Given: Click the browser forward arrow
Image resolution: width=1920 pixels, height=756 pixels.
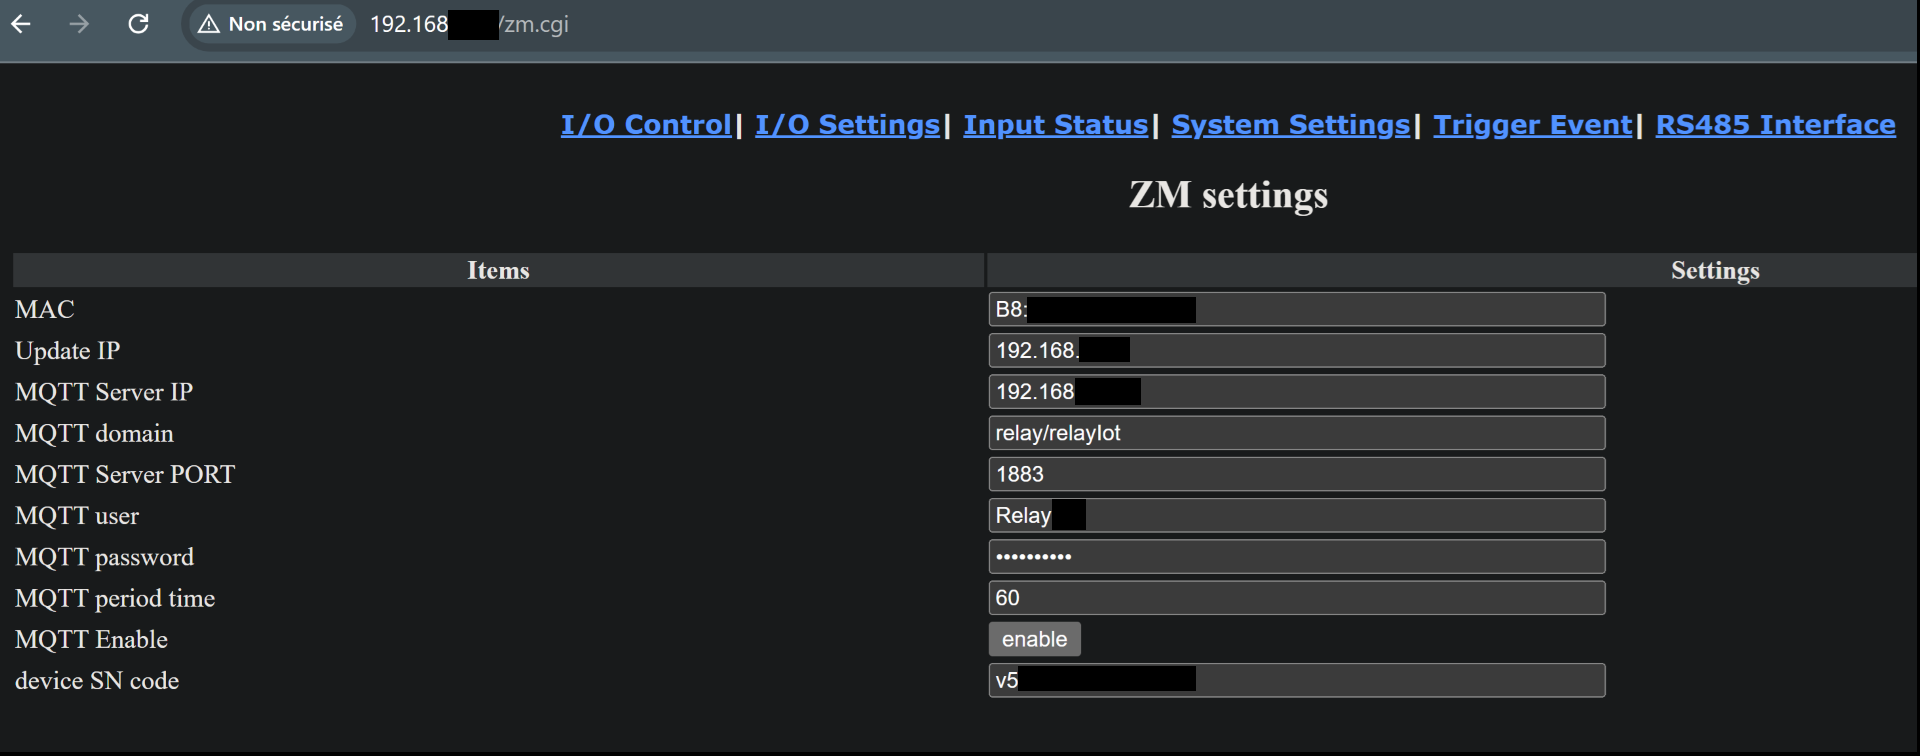Looking at the screenshot, I should 79,24.
